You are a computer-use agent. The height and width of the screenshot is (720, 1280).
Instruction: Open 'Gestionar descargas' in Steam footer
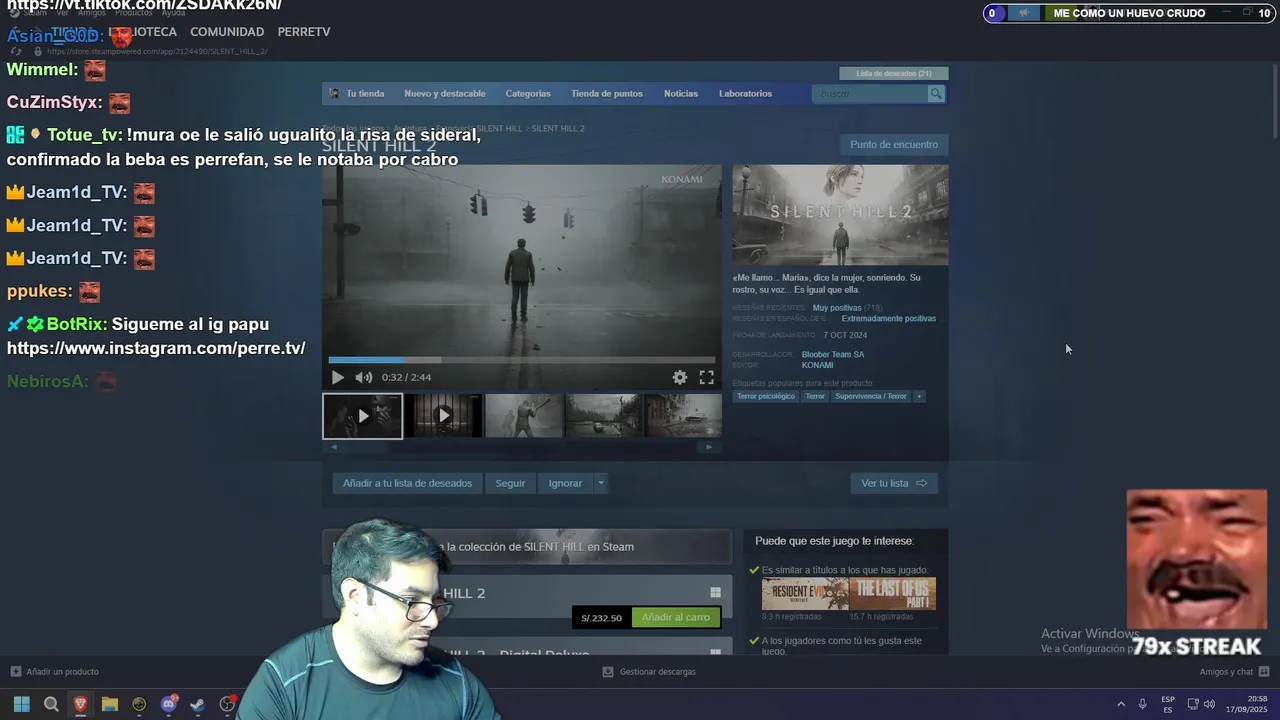pos(649,672)
